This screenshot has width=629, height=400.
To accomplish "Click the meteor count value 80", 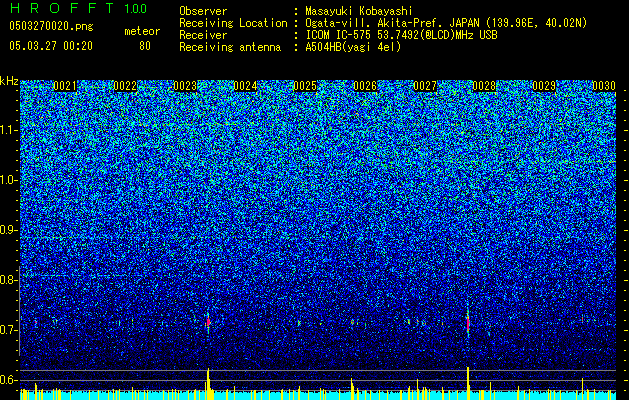I will point(145,46).
